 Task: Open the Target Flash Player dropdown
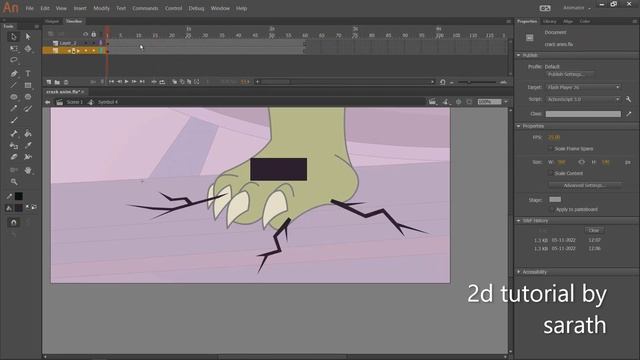[583, 87]
